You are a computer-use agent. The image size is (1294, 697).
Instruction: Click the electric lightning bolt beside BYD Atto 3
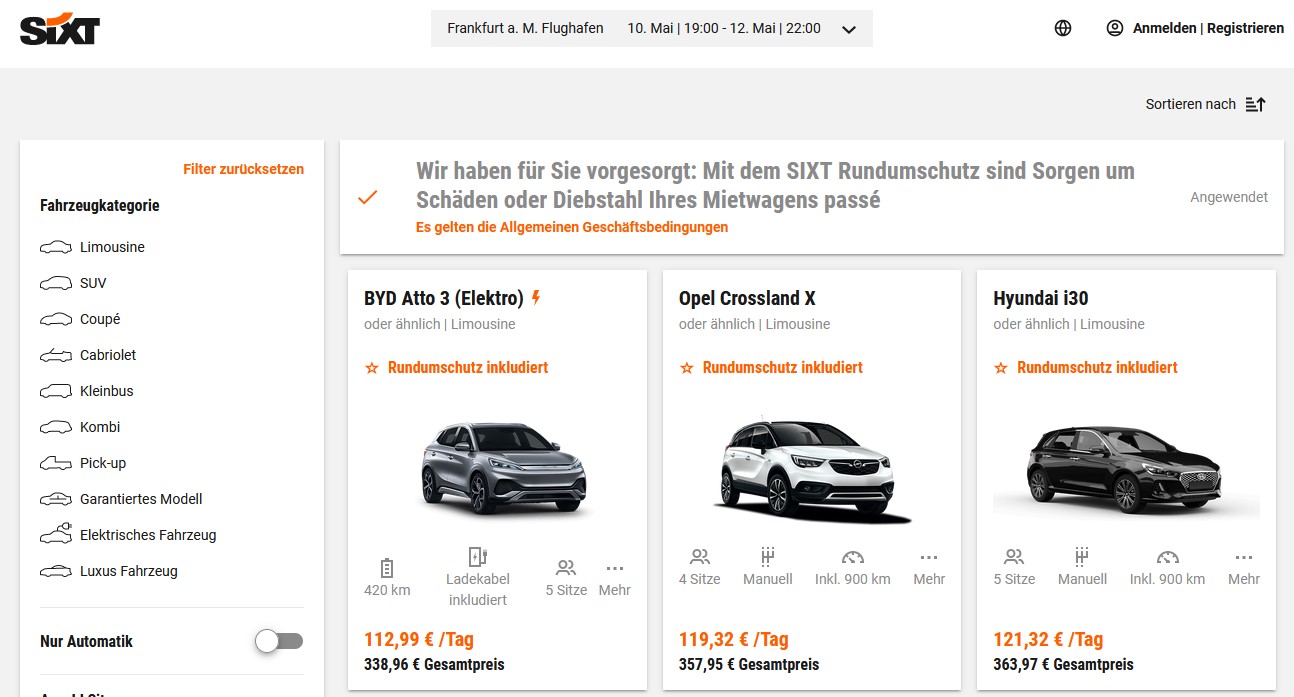point(536,297)
